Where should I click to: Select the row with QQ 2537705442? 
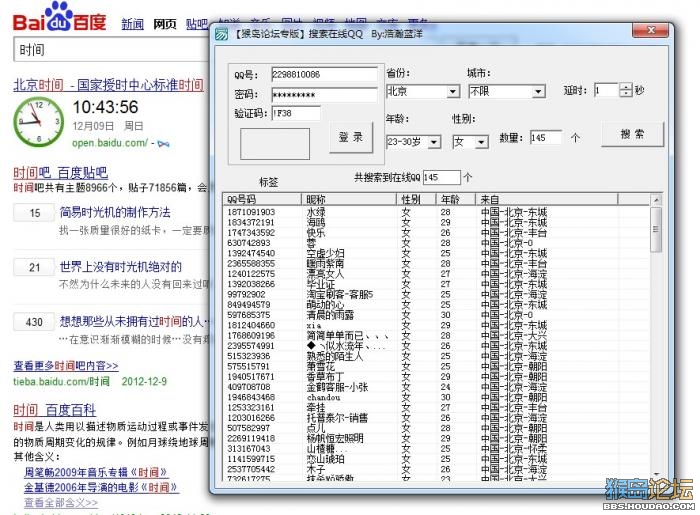[x=435, y=469]
